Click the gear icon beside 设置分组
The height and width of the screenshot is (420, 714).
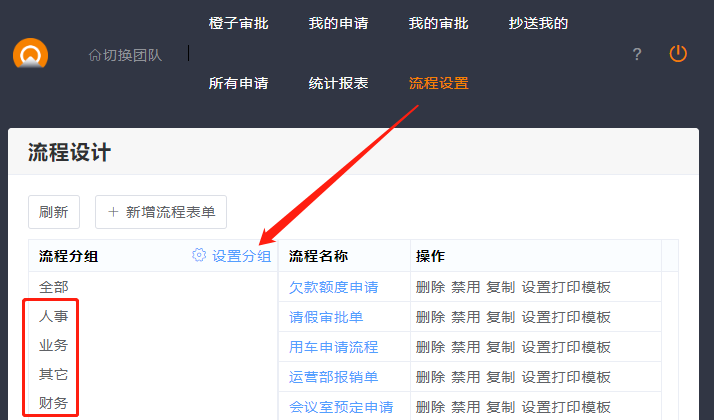click(199, 256)
